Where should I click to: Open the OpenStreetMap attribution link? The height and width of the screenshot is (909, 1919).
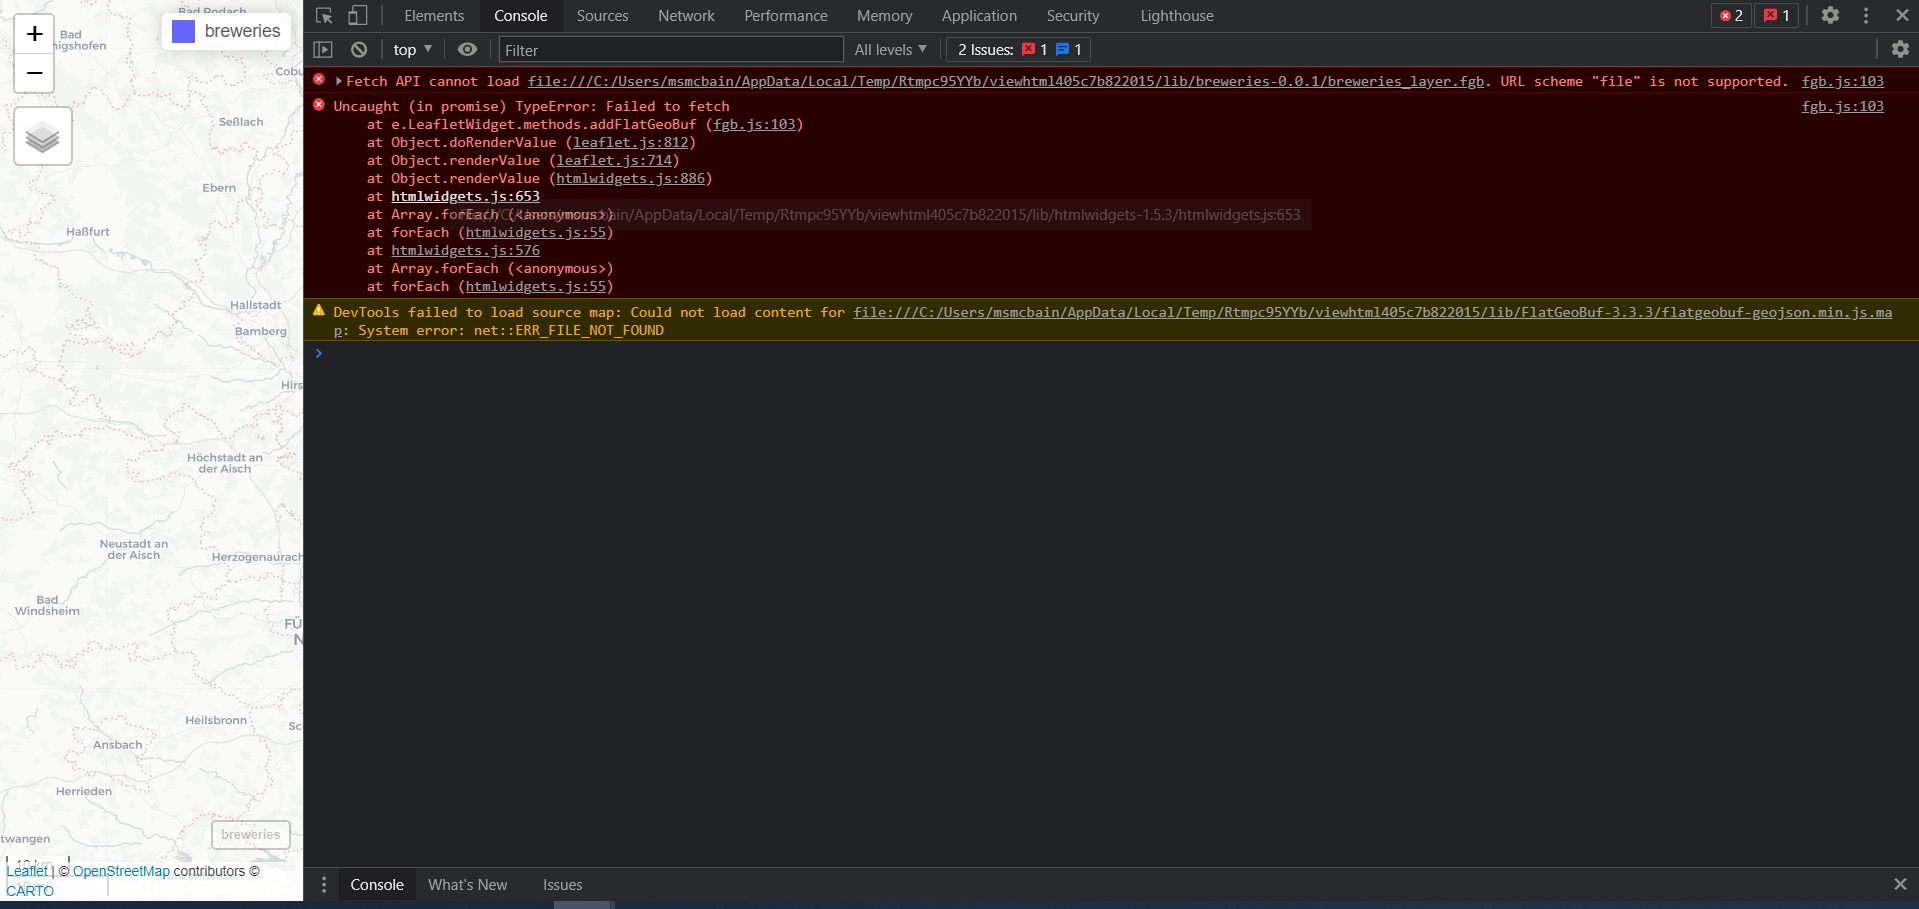(121, 871)
